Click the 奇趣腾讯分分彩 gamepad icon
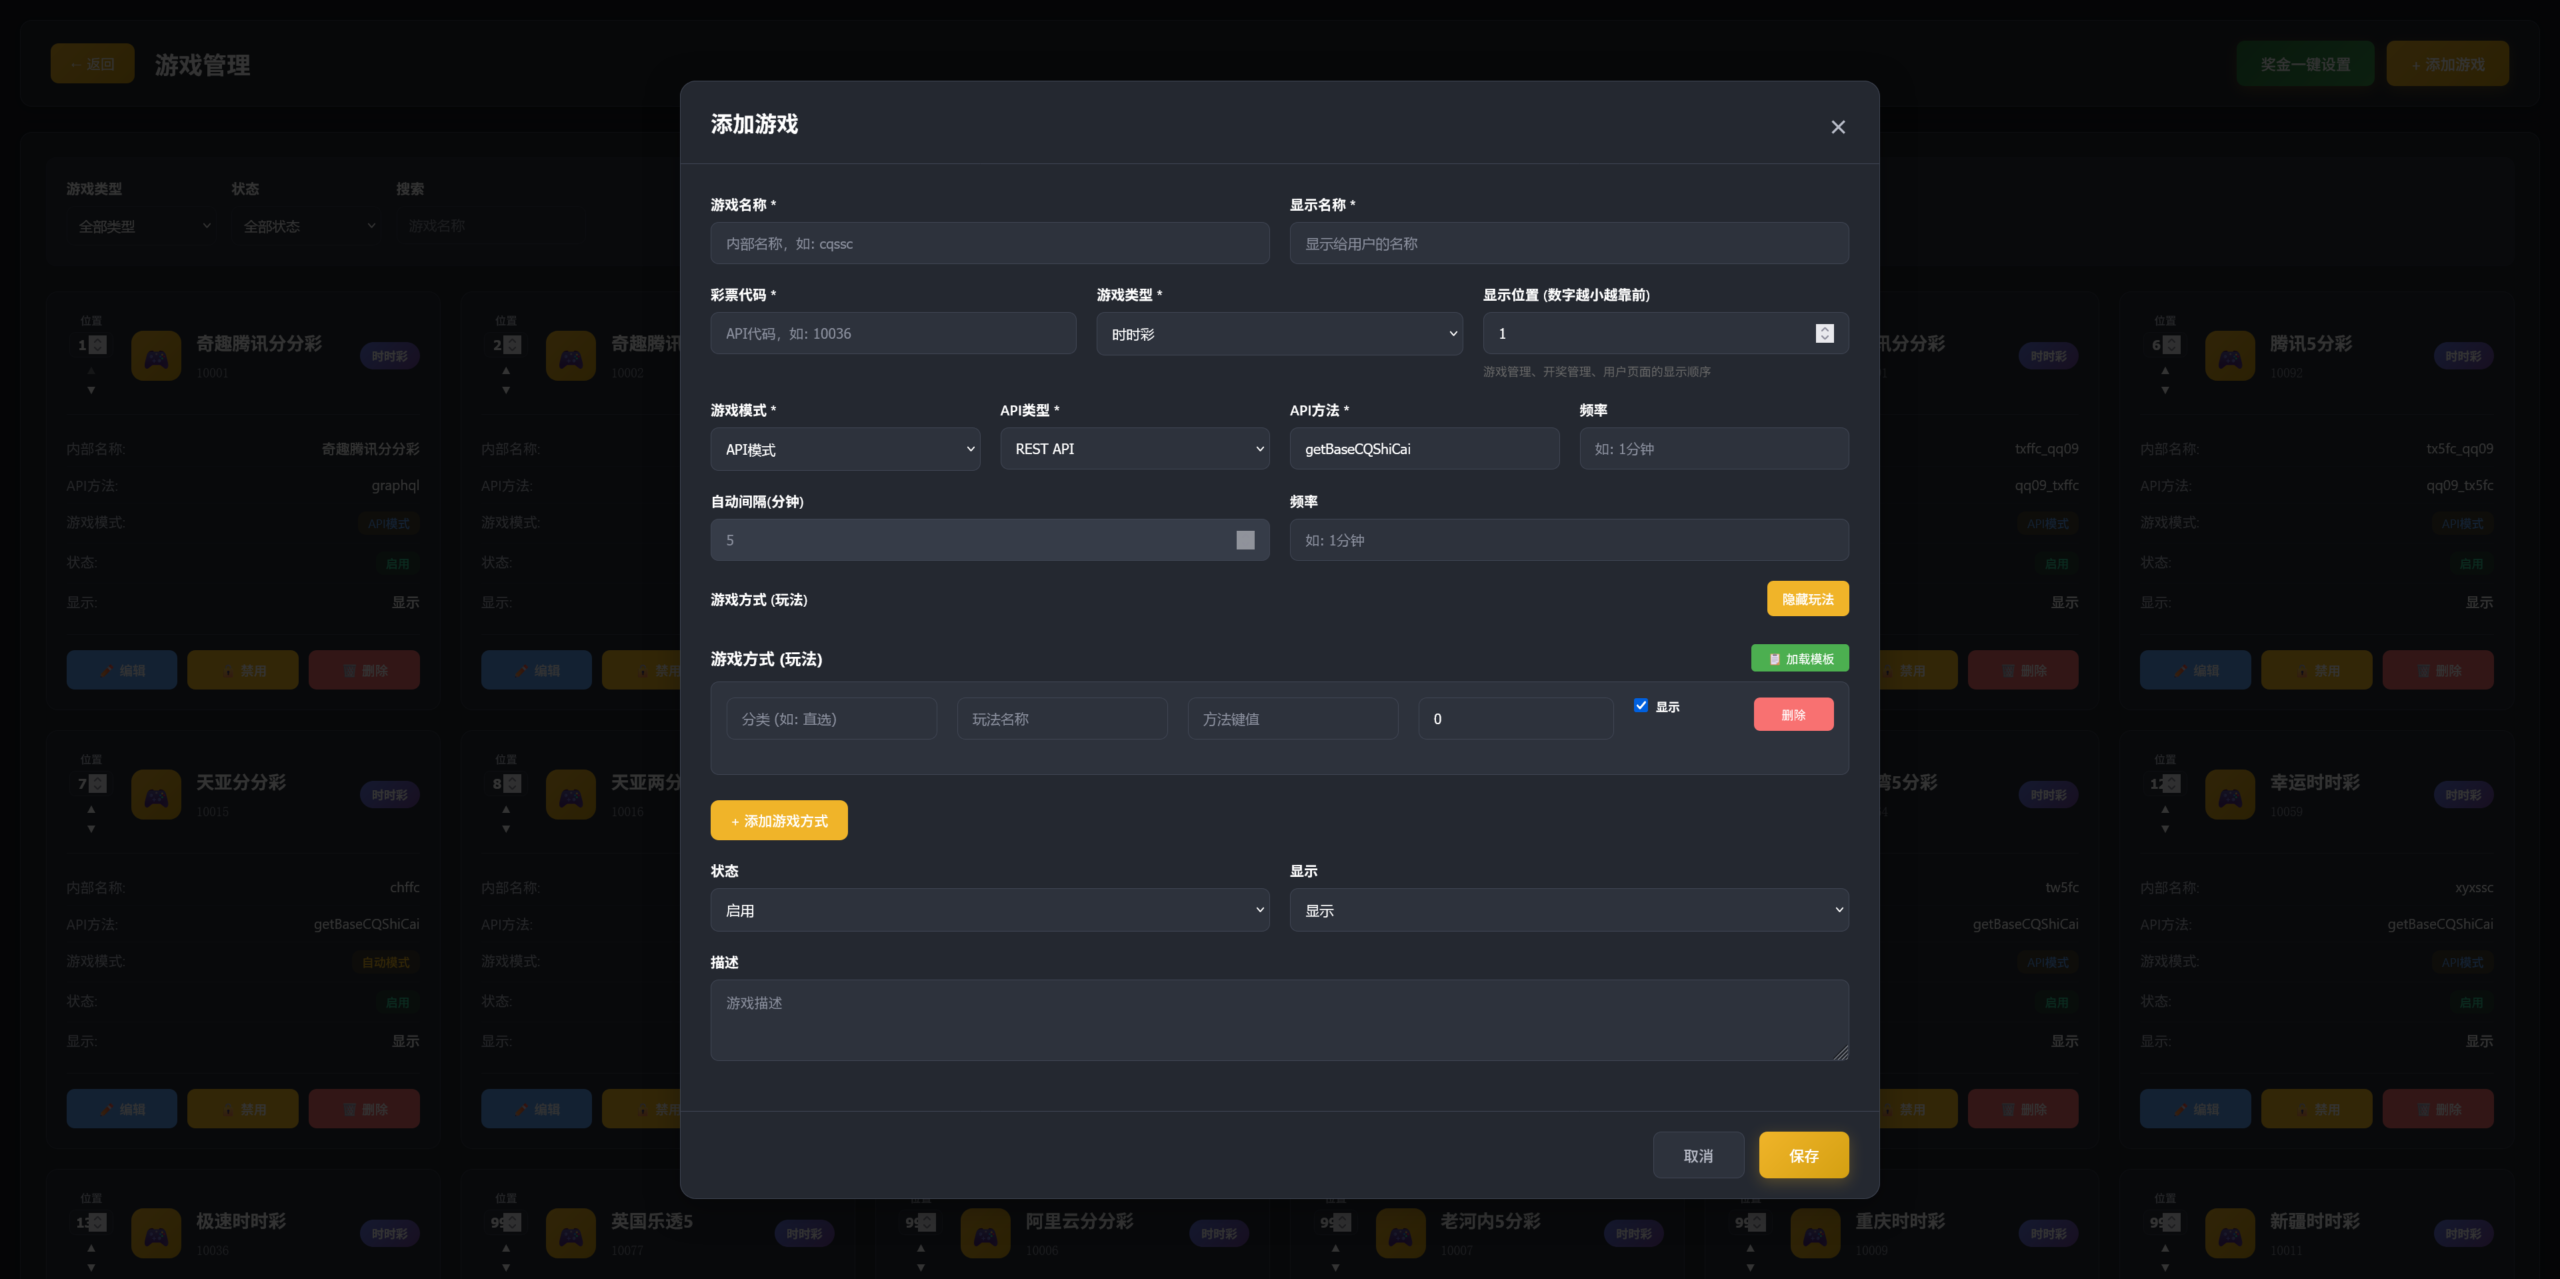This screenshot has width=2560, height=1279. [156, 355]
